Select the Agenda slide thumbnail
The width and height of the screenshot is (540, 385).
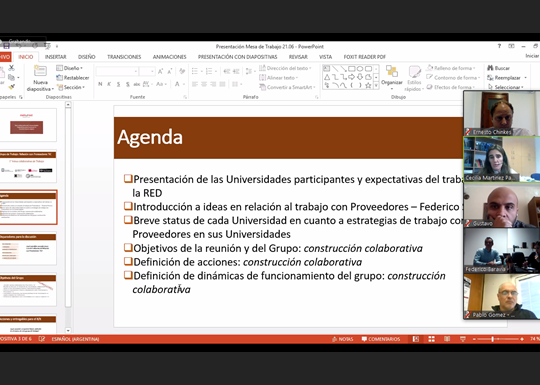click(28, 207)
